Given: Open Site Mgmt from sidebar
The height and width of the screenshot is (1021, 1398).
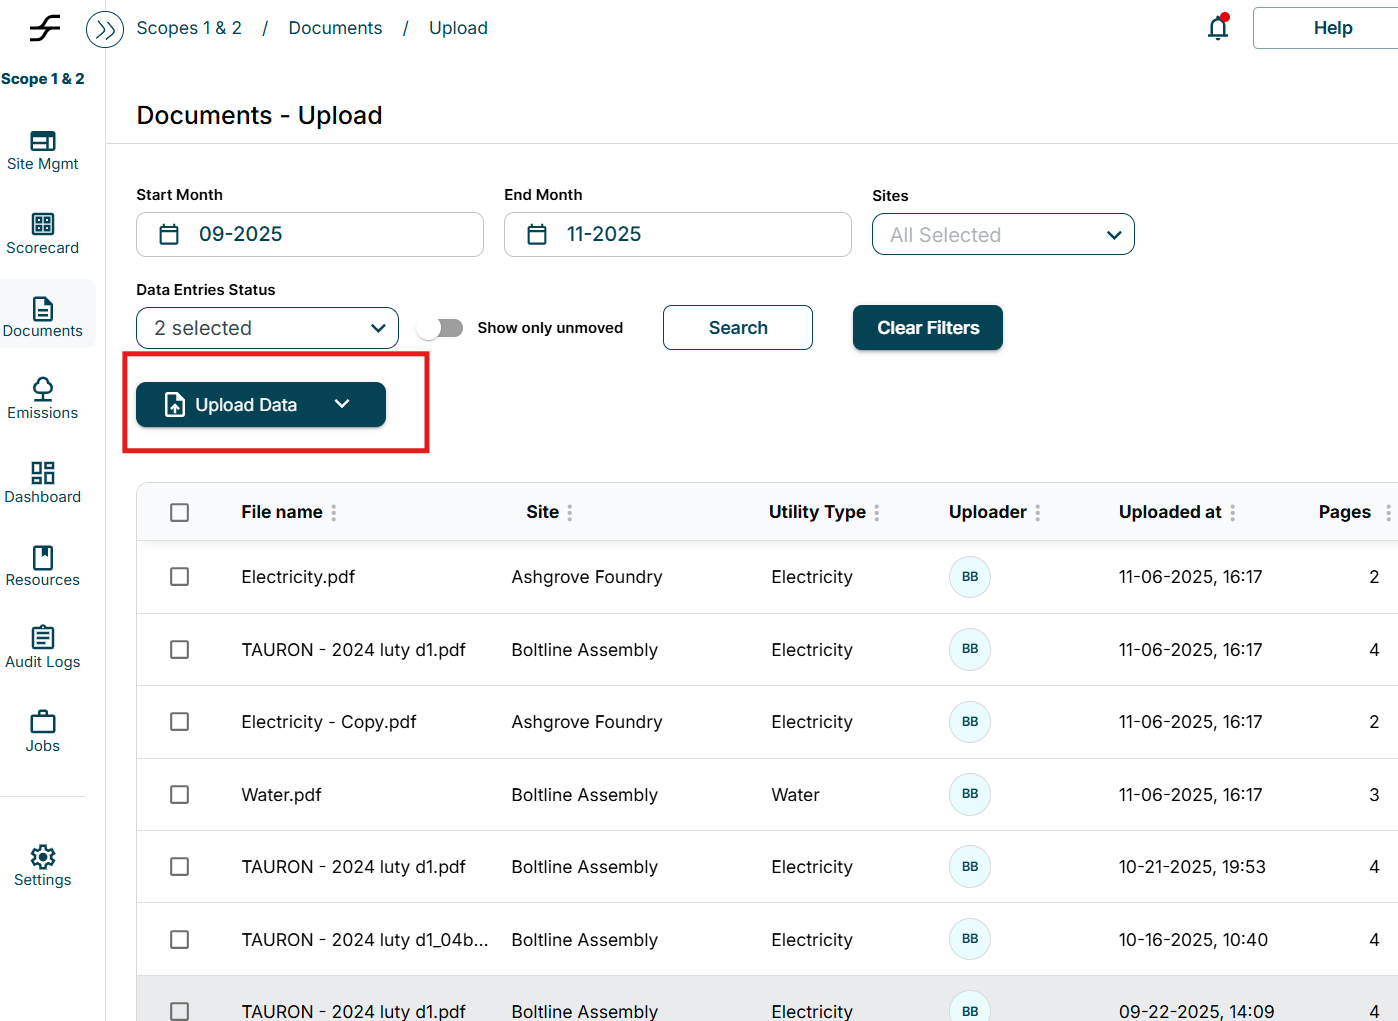Looking at the screenshot, I should tap(43, 151).
